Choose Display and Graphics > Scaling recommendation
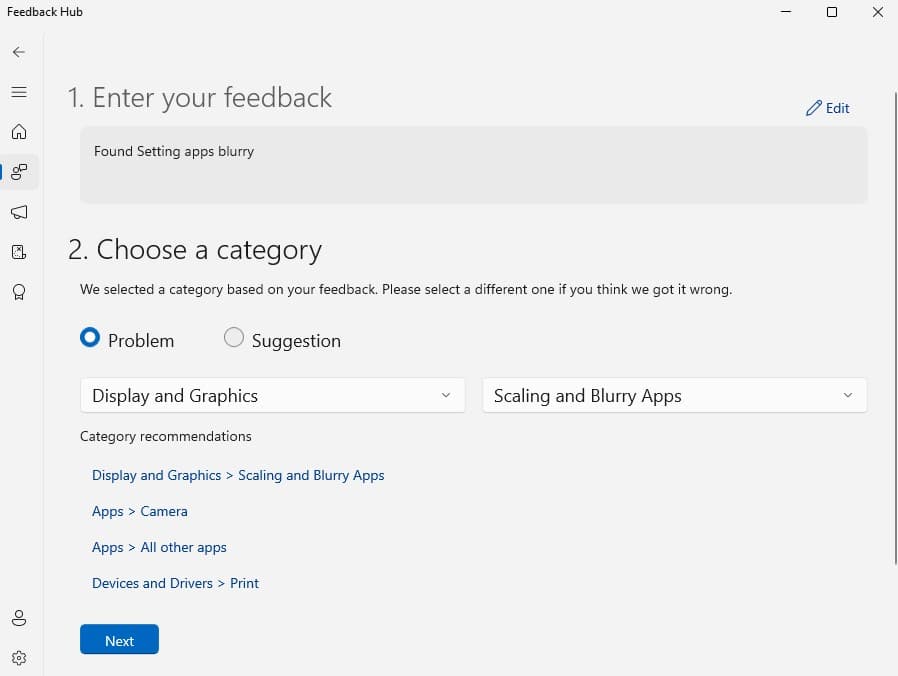This screenshot has height=676, width=898. click(238, 475)
